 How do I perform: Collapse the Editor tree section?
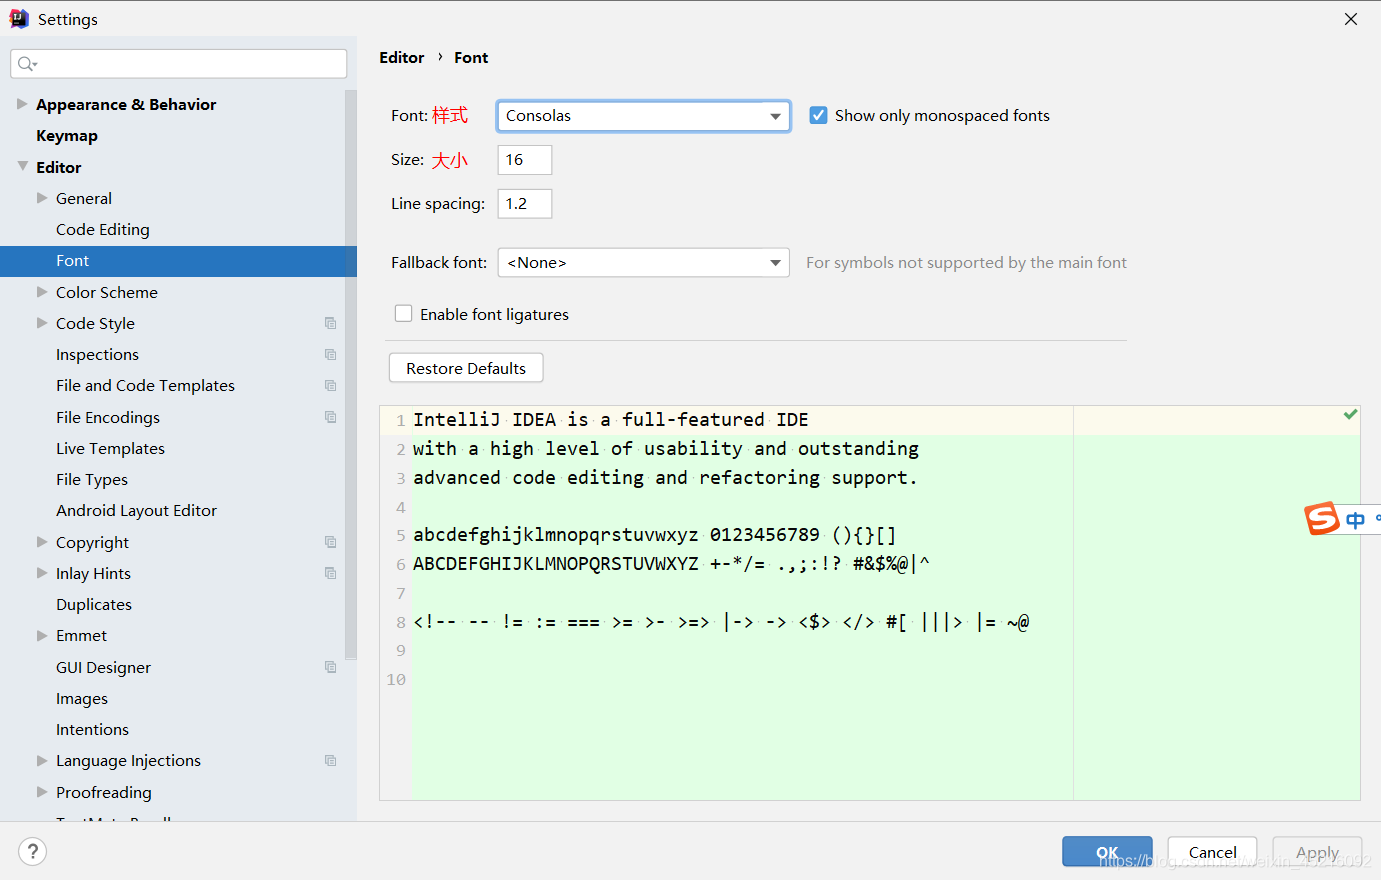(x=22, y=167)
